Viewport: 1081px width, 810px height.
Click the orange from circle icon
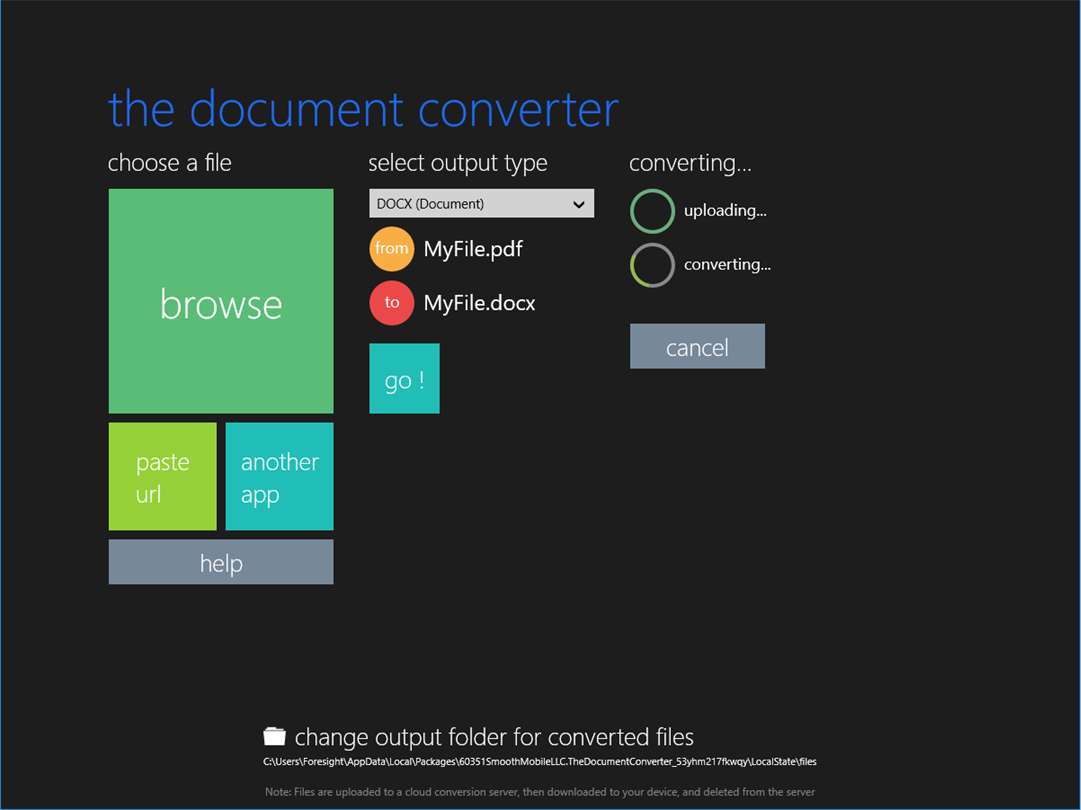tap(392, 249)
